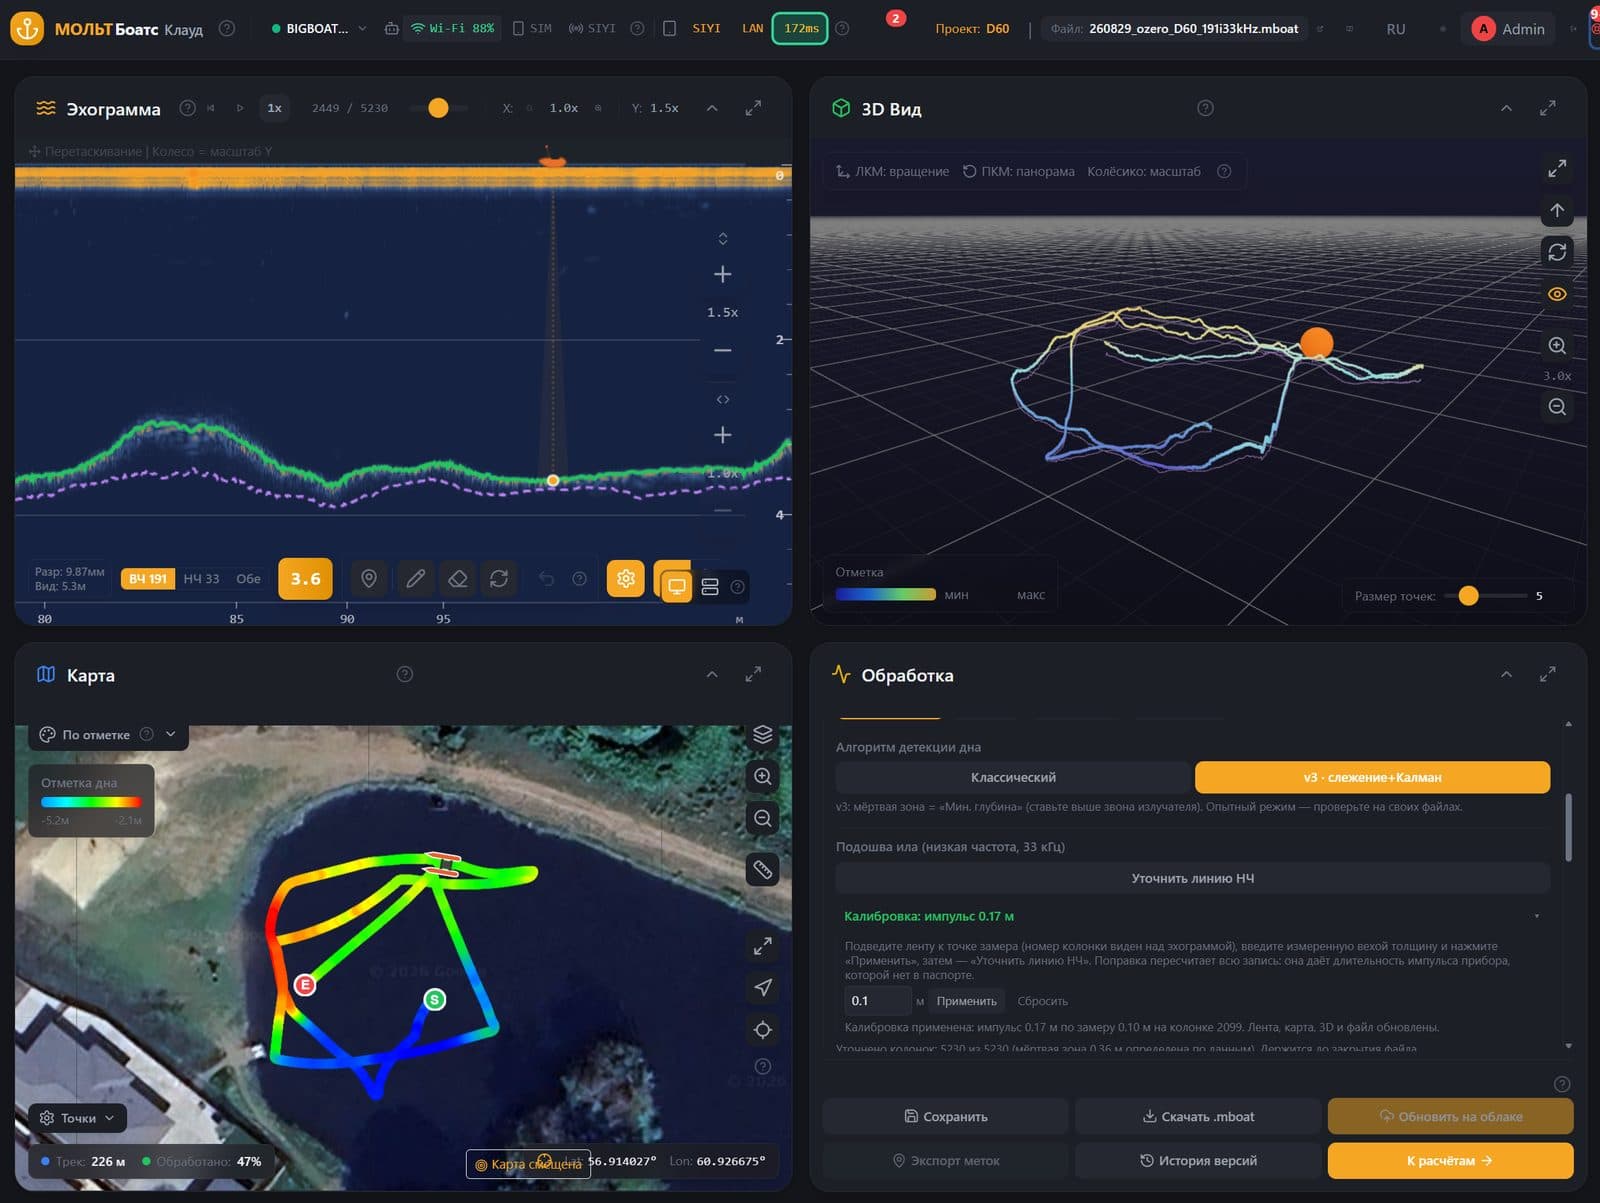This screenshot has width=1600, height=1203.
Task: Click the calibration thickness input field
Action: tap(877, 1001)
